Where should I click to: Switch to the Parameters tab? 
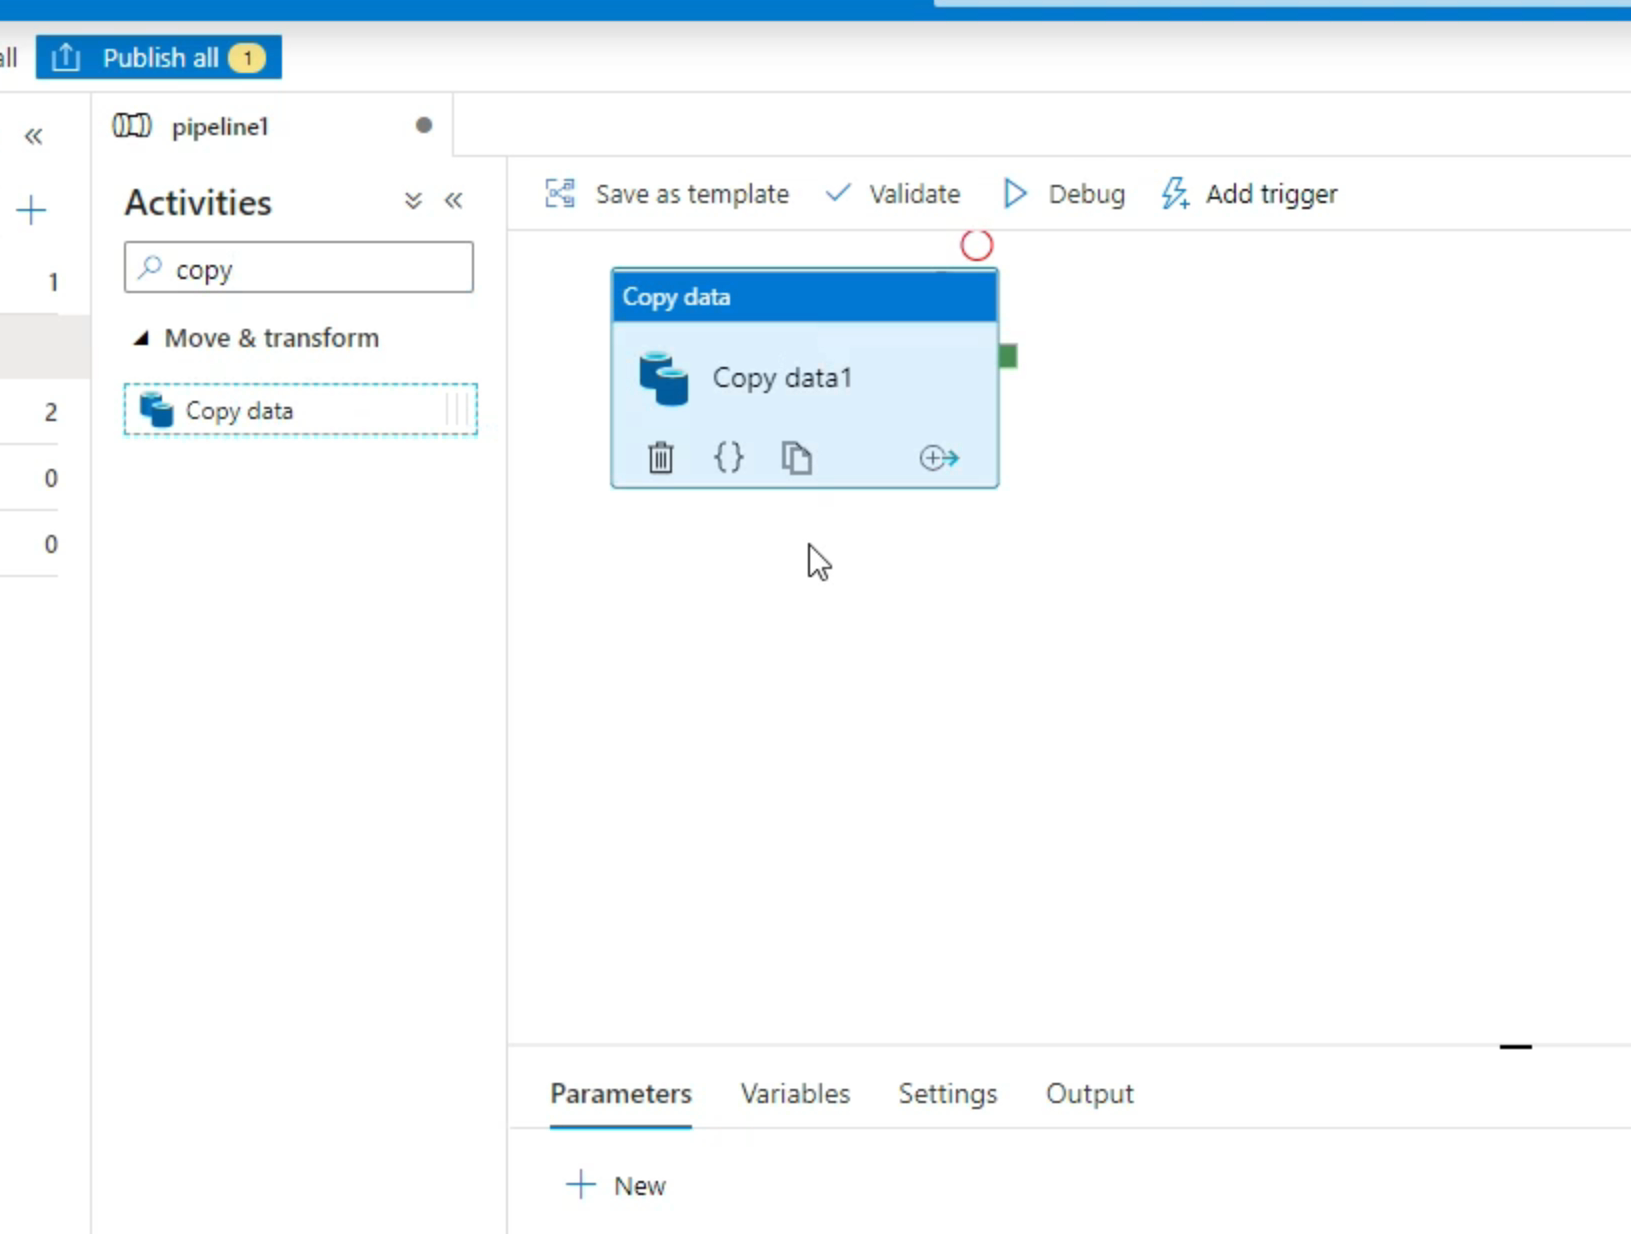[x=621, y=1094]
